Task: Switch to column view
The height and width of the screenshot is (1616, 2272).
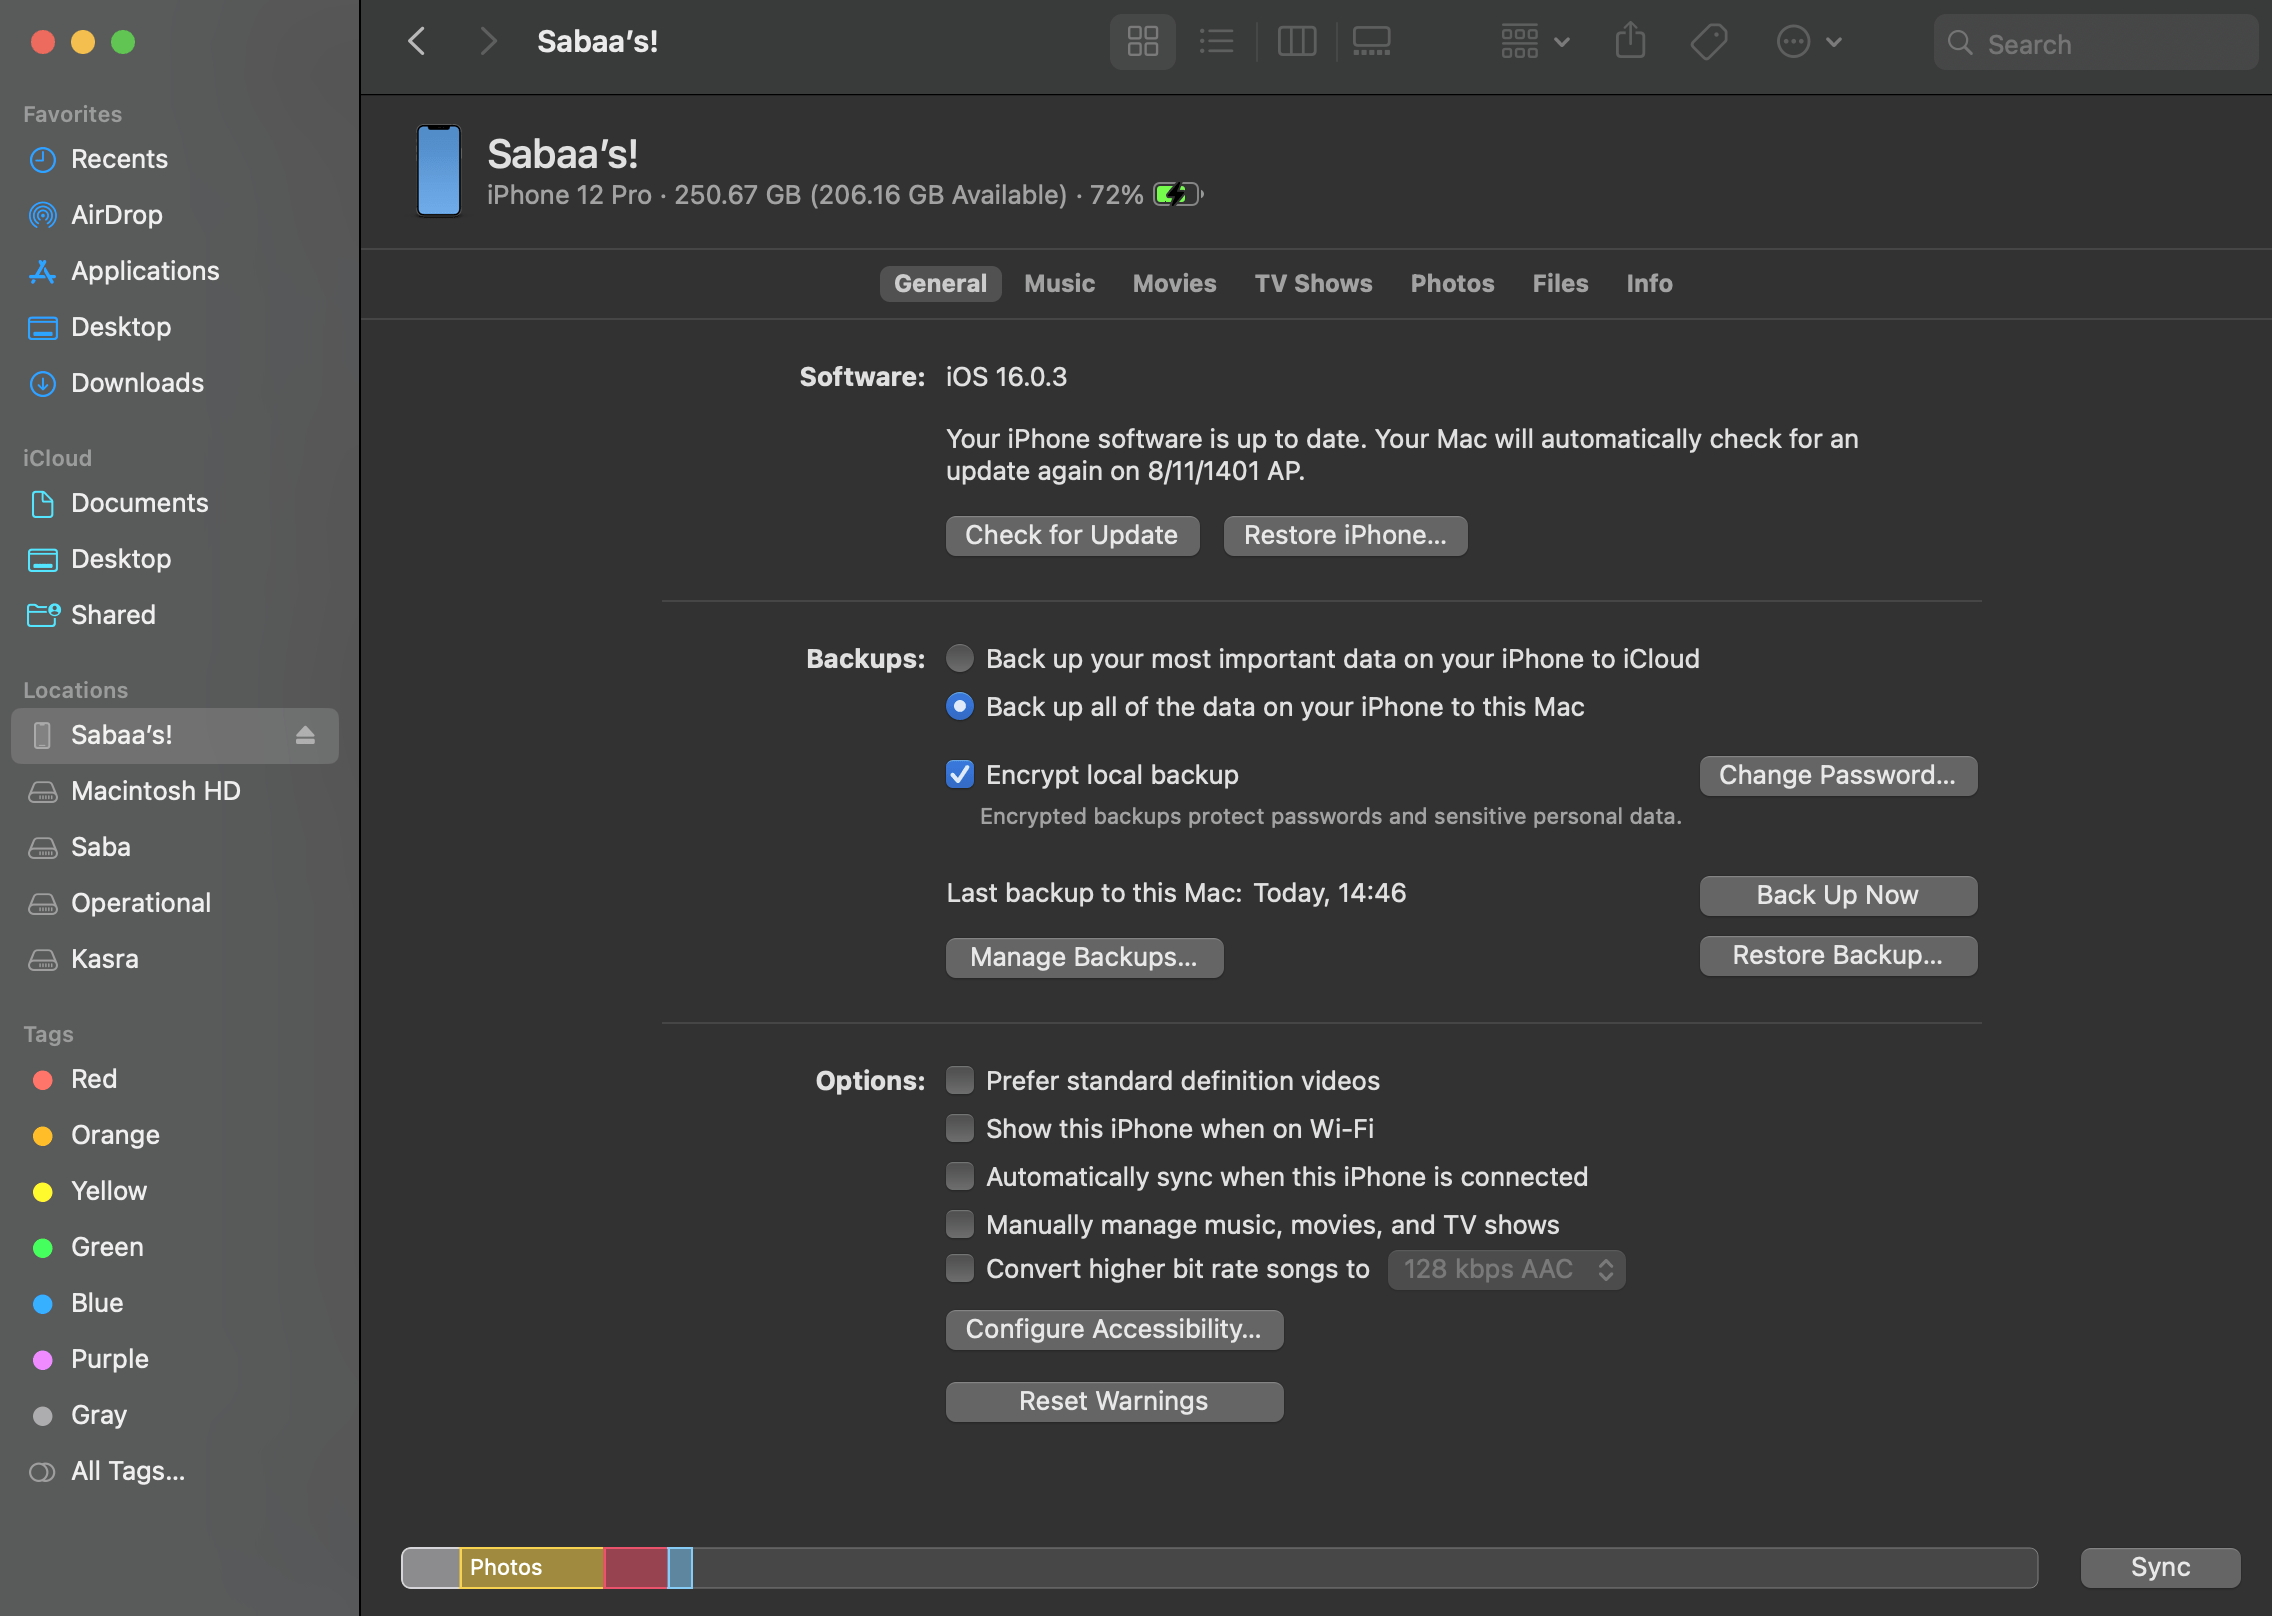Action: click(1296, 42)
